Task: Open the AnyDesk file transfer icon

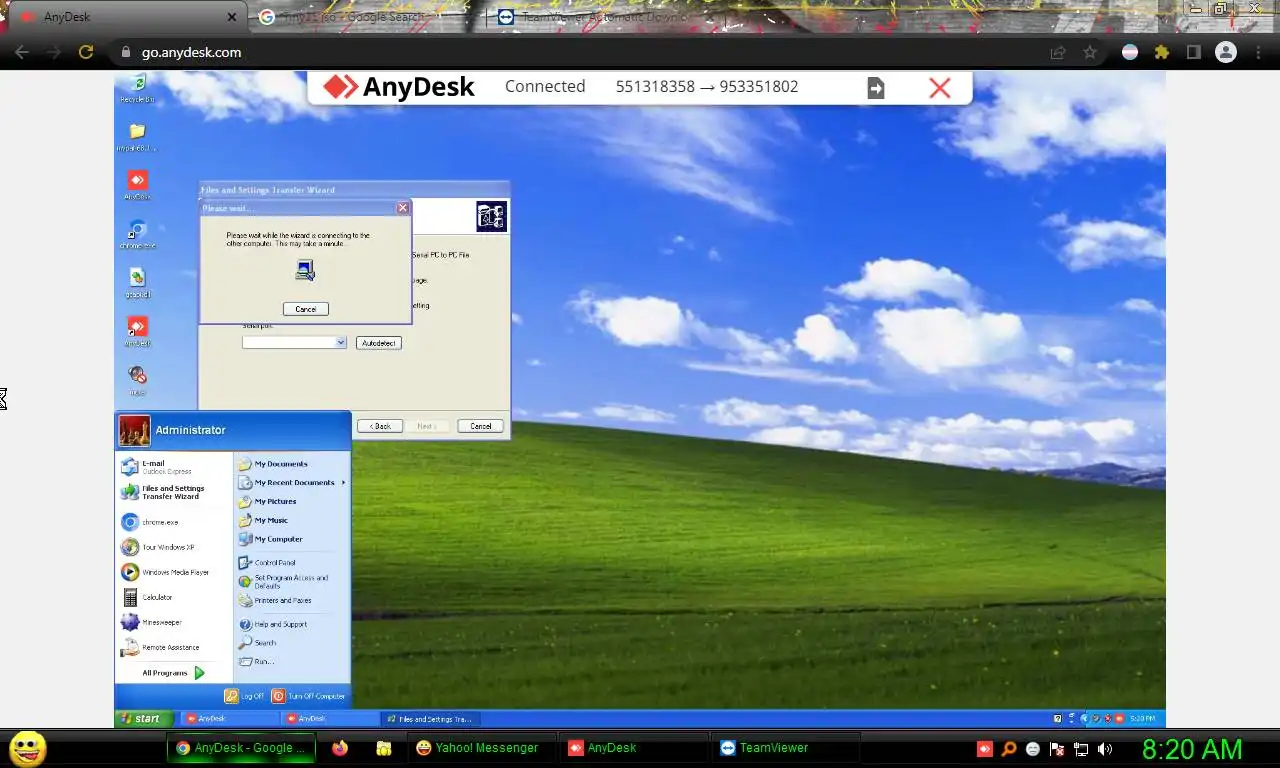Action: [x=875, y=88]
